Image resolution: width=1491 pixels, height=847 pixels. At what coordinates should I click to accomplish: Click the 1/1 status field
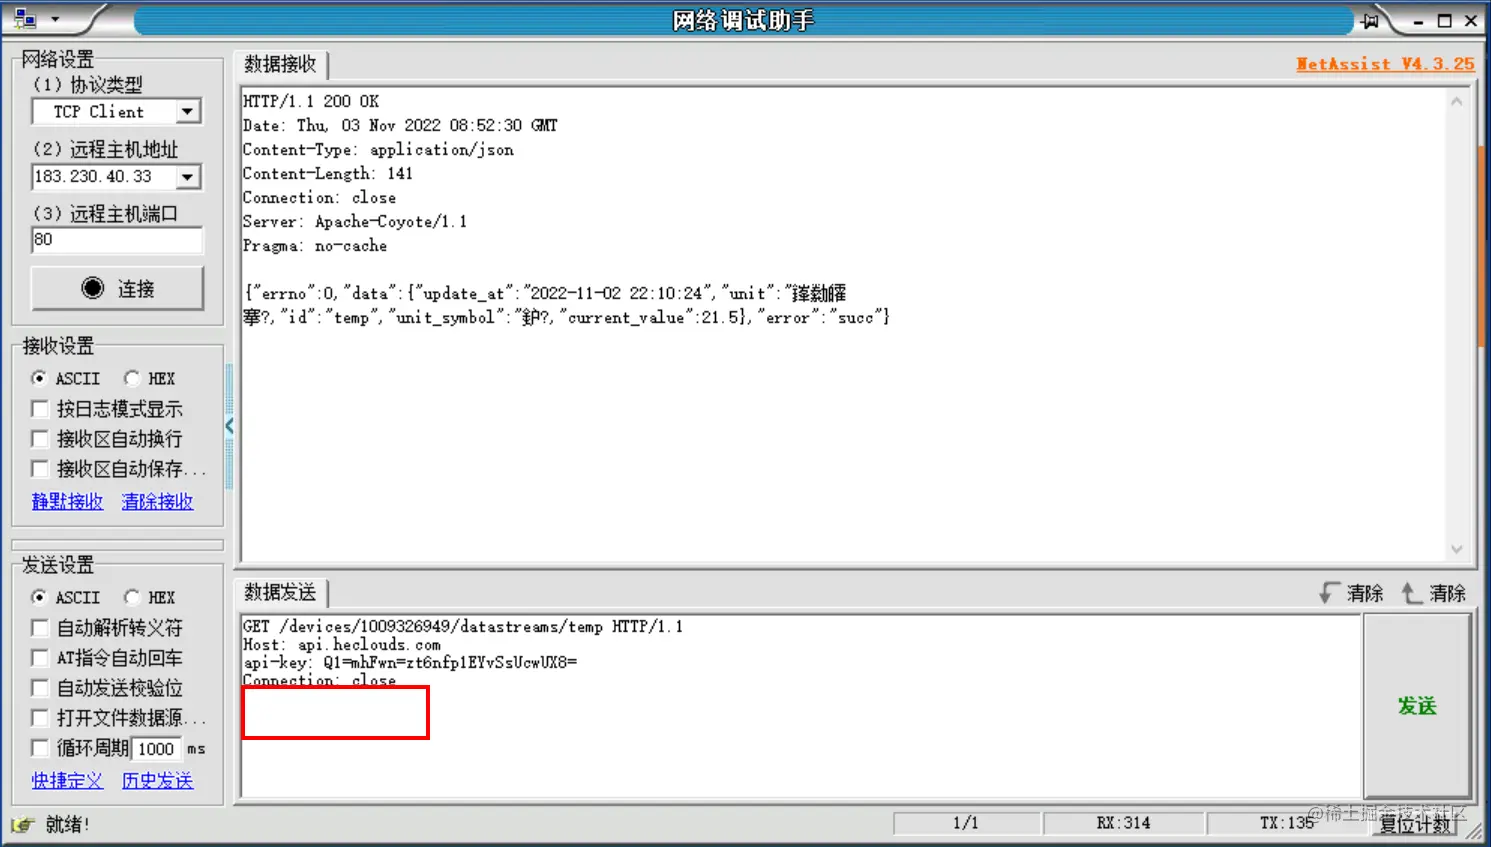tap(966, 823)
